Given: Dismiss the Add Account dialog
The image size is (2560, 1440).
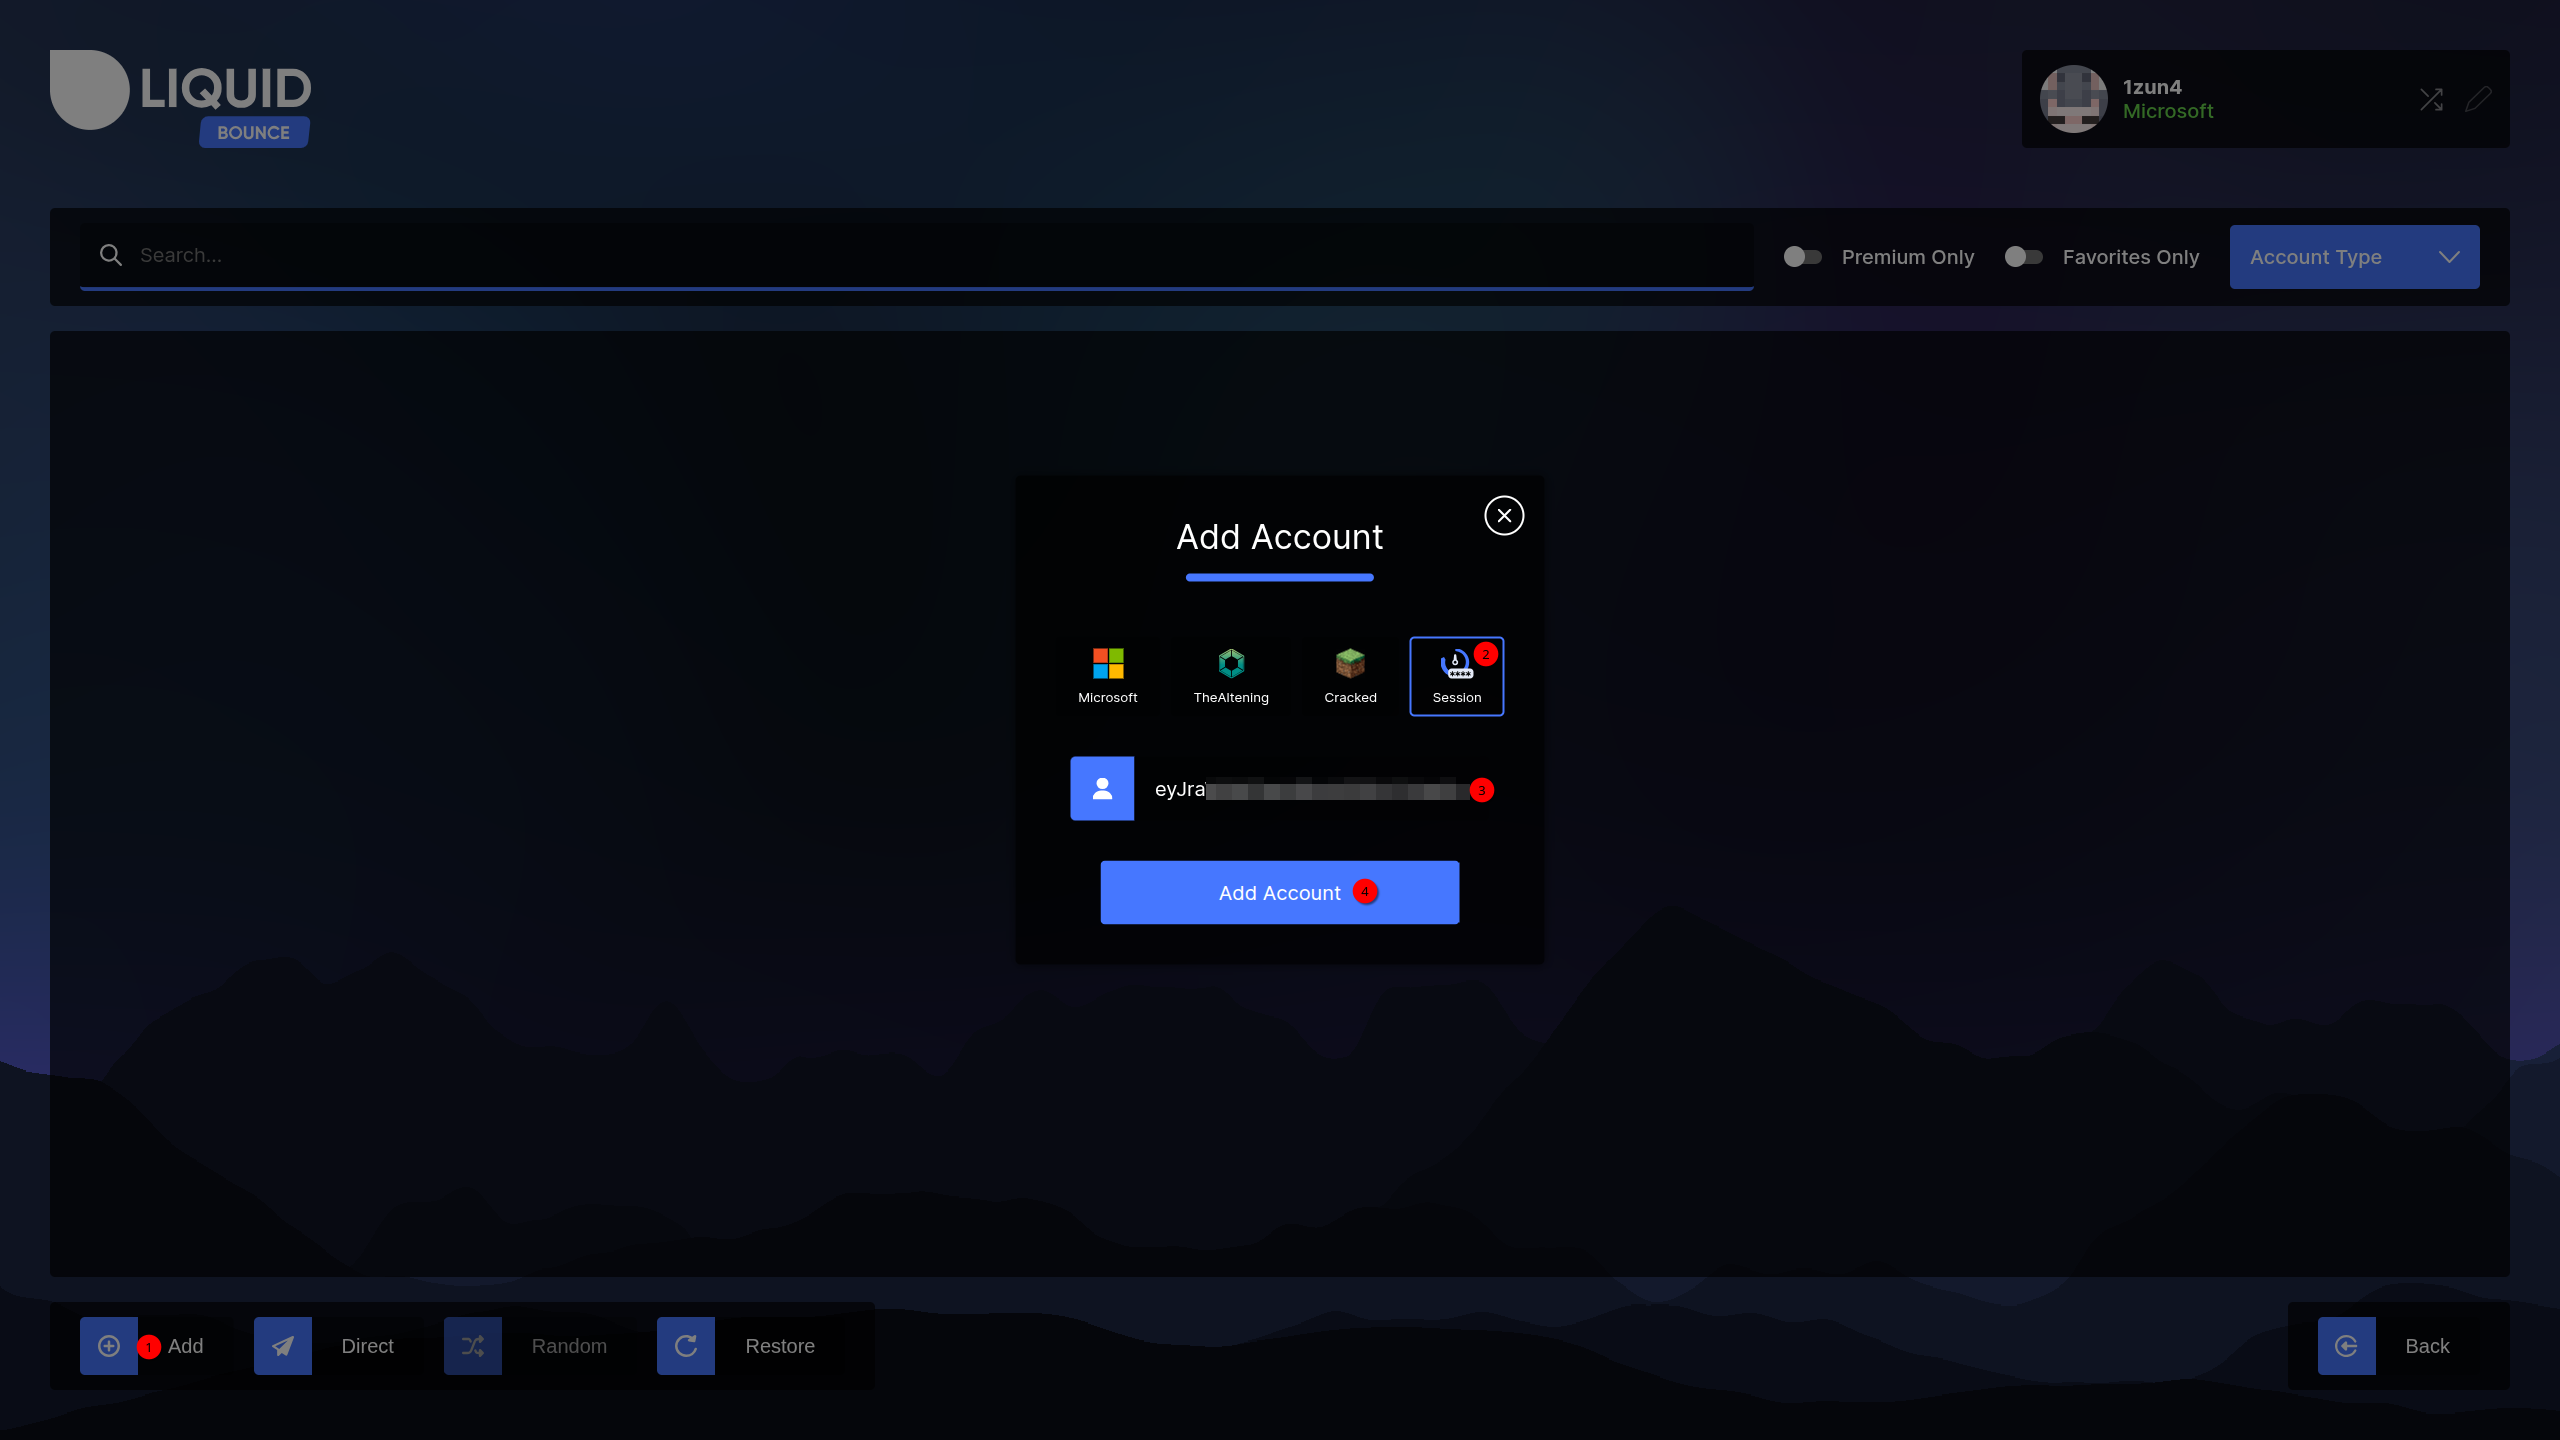Looking at the screenshot, I should pos(1504,515).
